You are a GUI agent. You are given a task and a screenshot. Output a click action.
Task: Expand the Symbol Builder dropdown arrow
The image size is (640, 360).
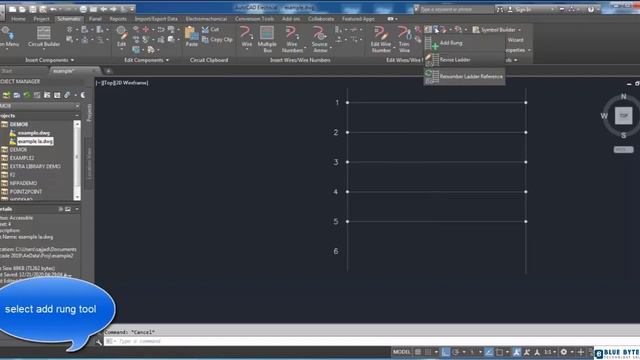click(520, 30)
